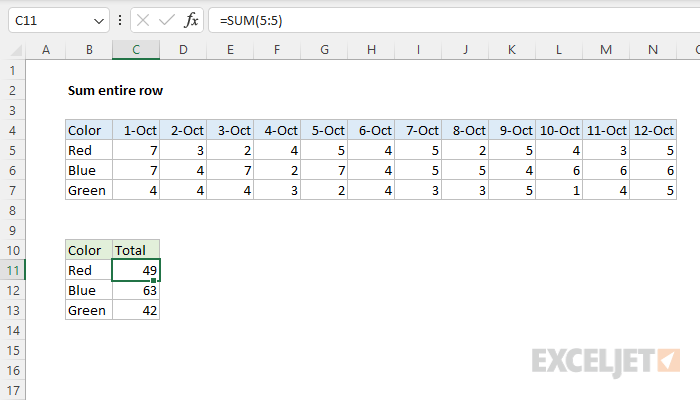Select the Red label cell in row 5

(89, 150)
